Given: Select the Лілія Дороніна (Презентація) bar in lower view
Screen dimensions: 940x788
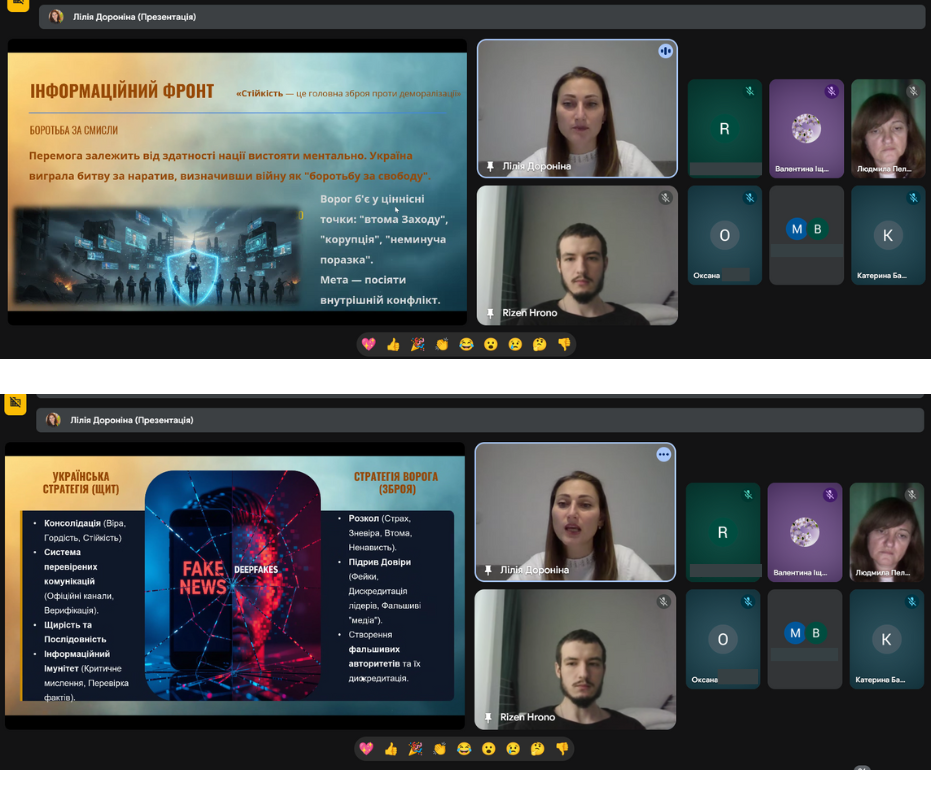Looking at the screenshot, I should point(480,420).
